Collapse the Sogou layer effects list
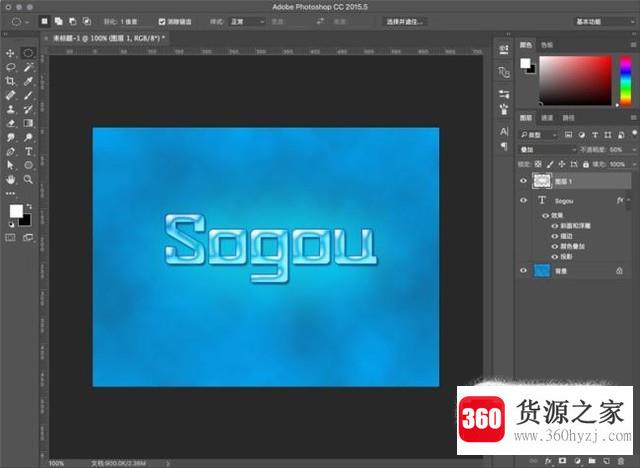The width and height of the screenshot is (640, 468). pyautogui.click(x=629, y=200)
